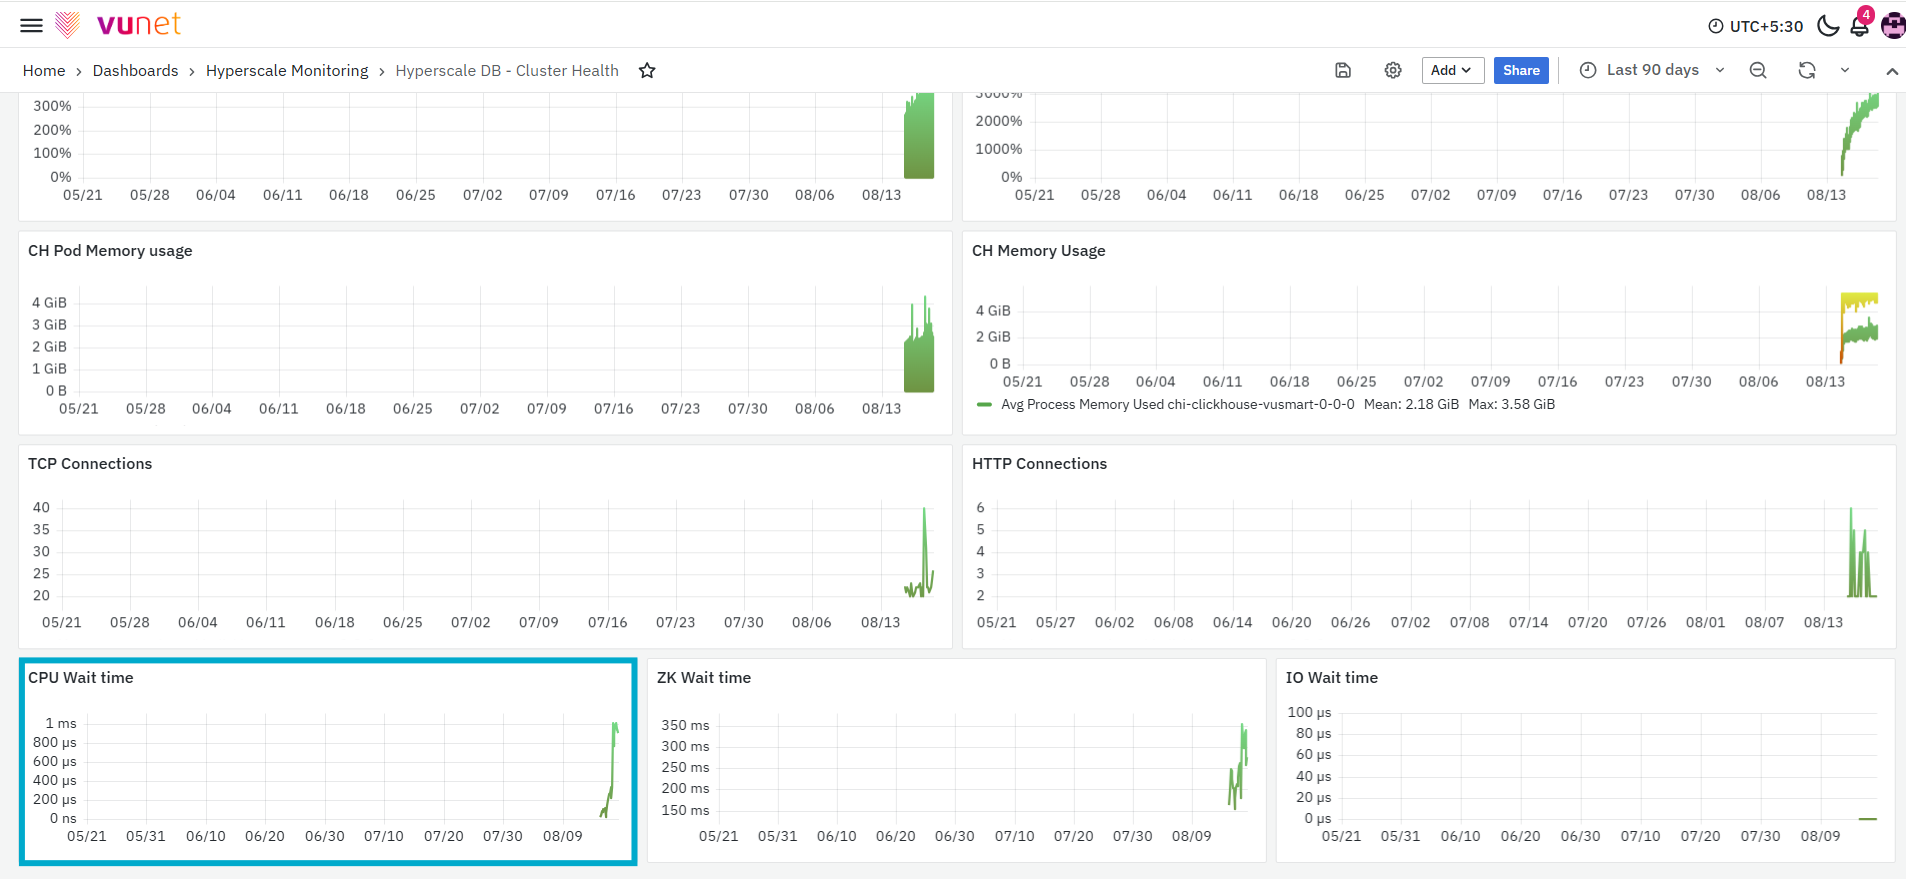Open Dashboards breadcrumb
This screenshot has height=879, width=1906.
[135, 70]
